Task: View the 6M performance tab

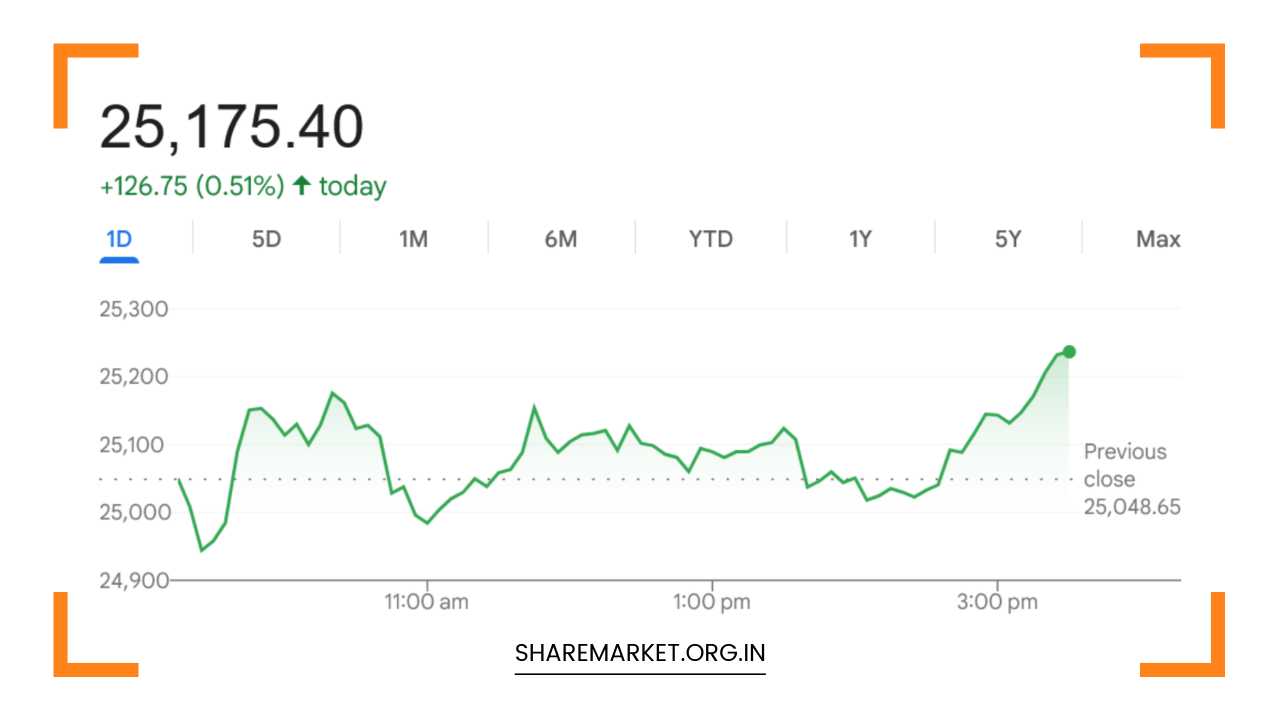Action: coord(561,238)
